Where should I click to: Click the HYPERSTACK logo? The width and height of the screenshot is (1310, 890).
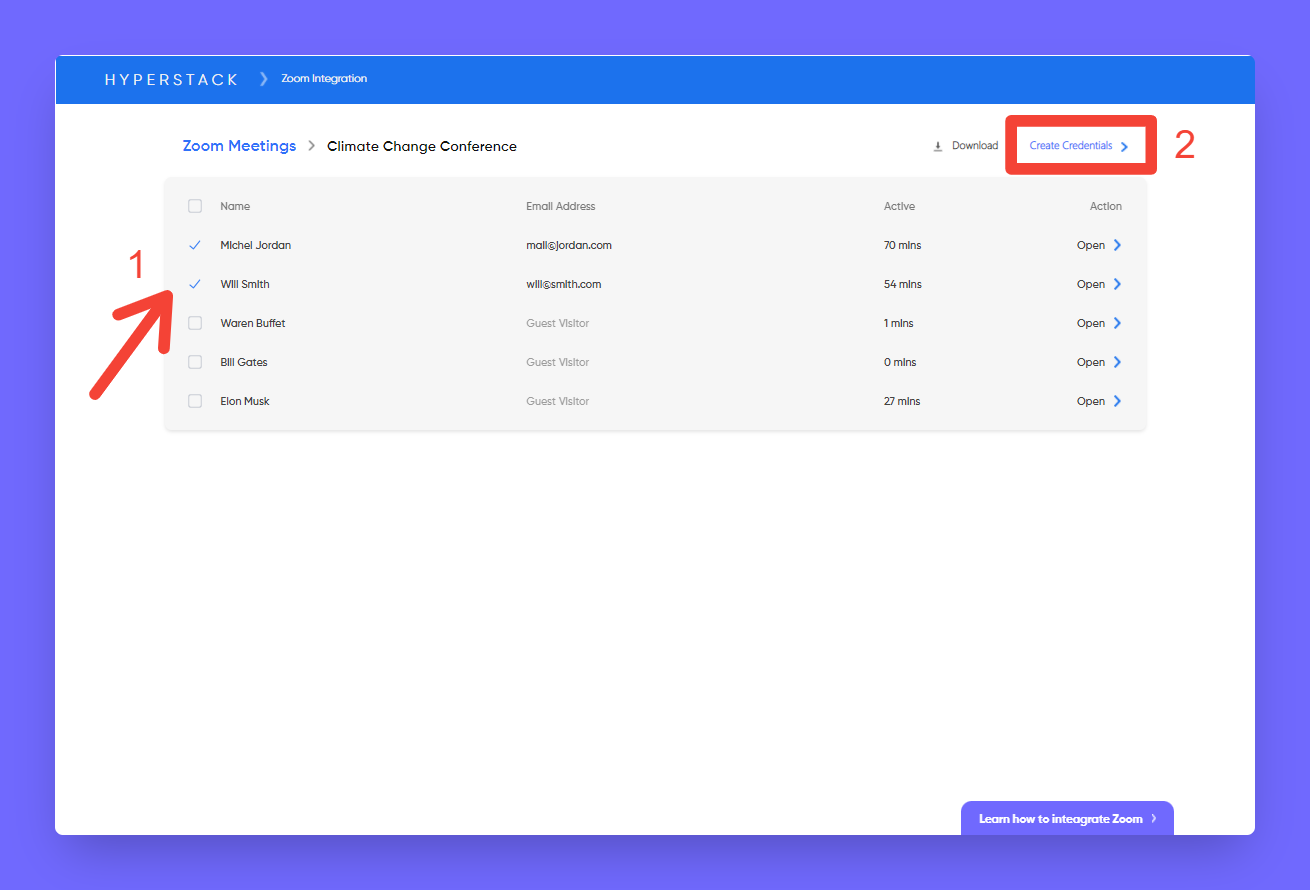click(x=171, y=79)
